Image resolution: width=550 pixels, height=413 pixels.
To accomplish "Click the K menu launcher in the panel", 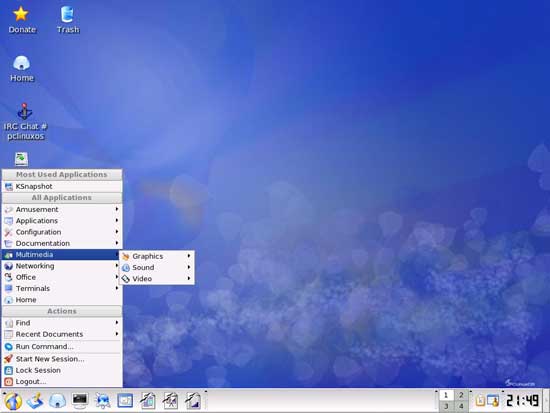I will (x=13, y=401).
